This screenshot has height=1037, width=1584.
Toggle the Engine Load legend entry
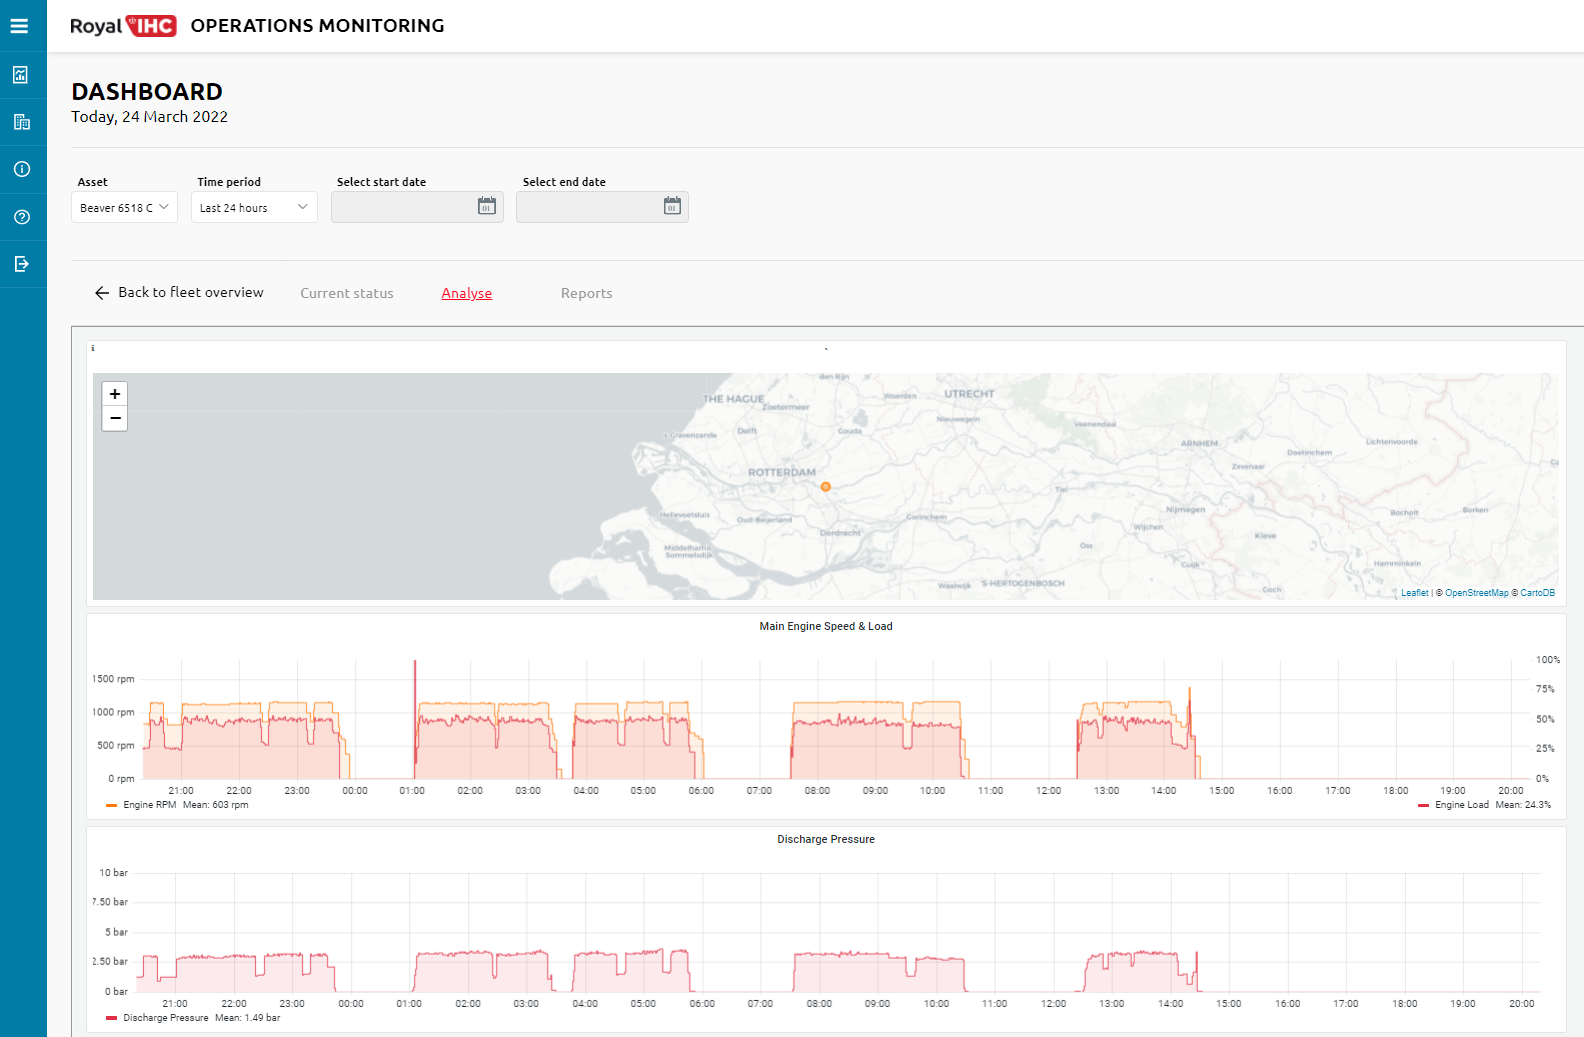[1461, 805]
